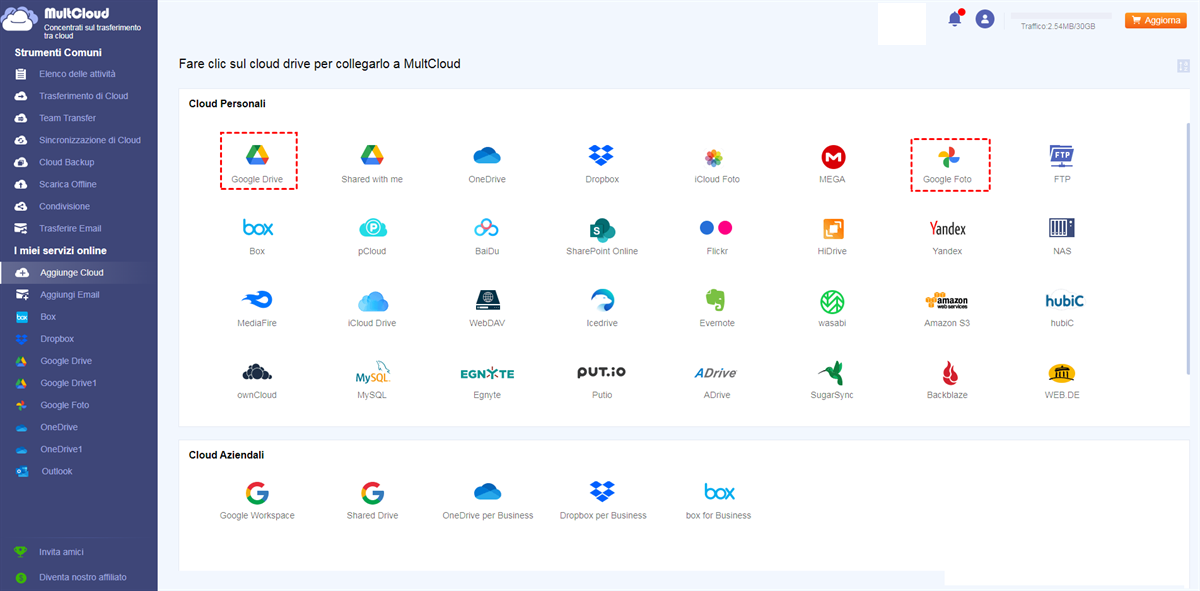
Task: Add hubiC cloud
Action: (x=1064, y=300)
